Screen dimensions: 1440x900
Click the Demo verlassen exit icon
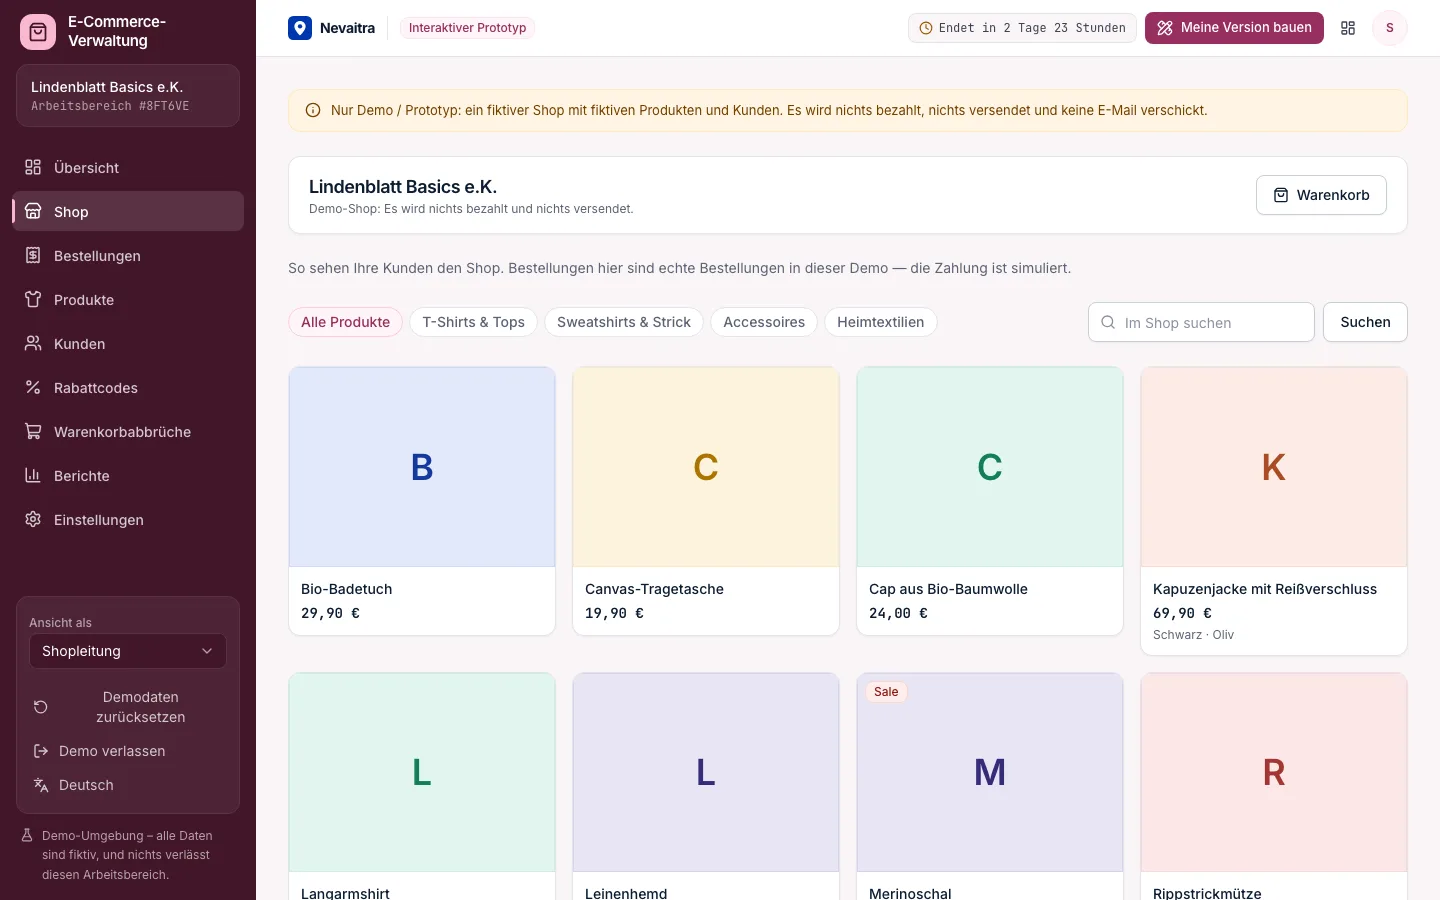click(41, 751)
